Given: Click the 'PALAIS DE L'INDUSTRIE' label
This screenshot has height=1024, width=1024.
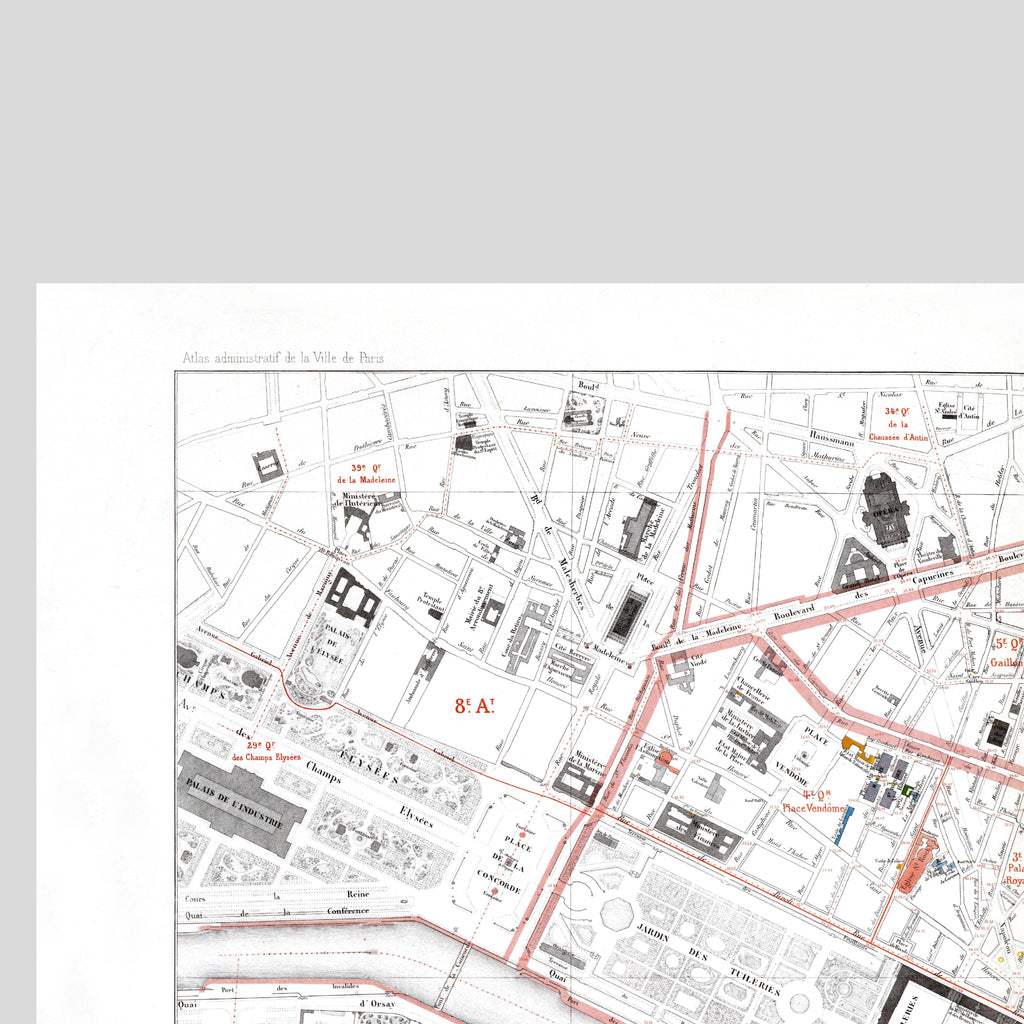Looking at the screenshot, I should tap(234, 803).
